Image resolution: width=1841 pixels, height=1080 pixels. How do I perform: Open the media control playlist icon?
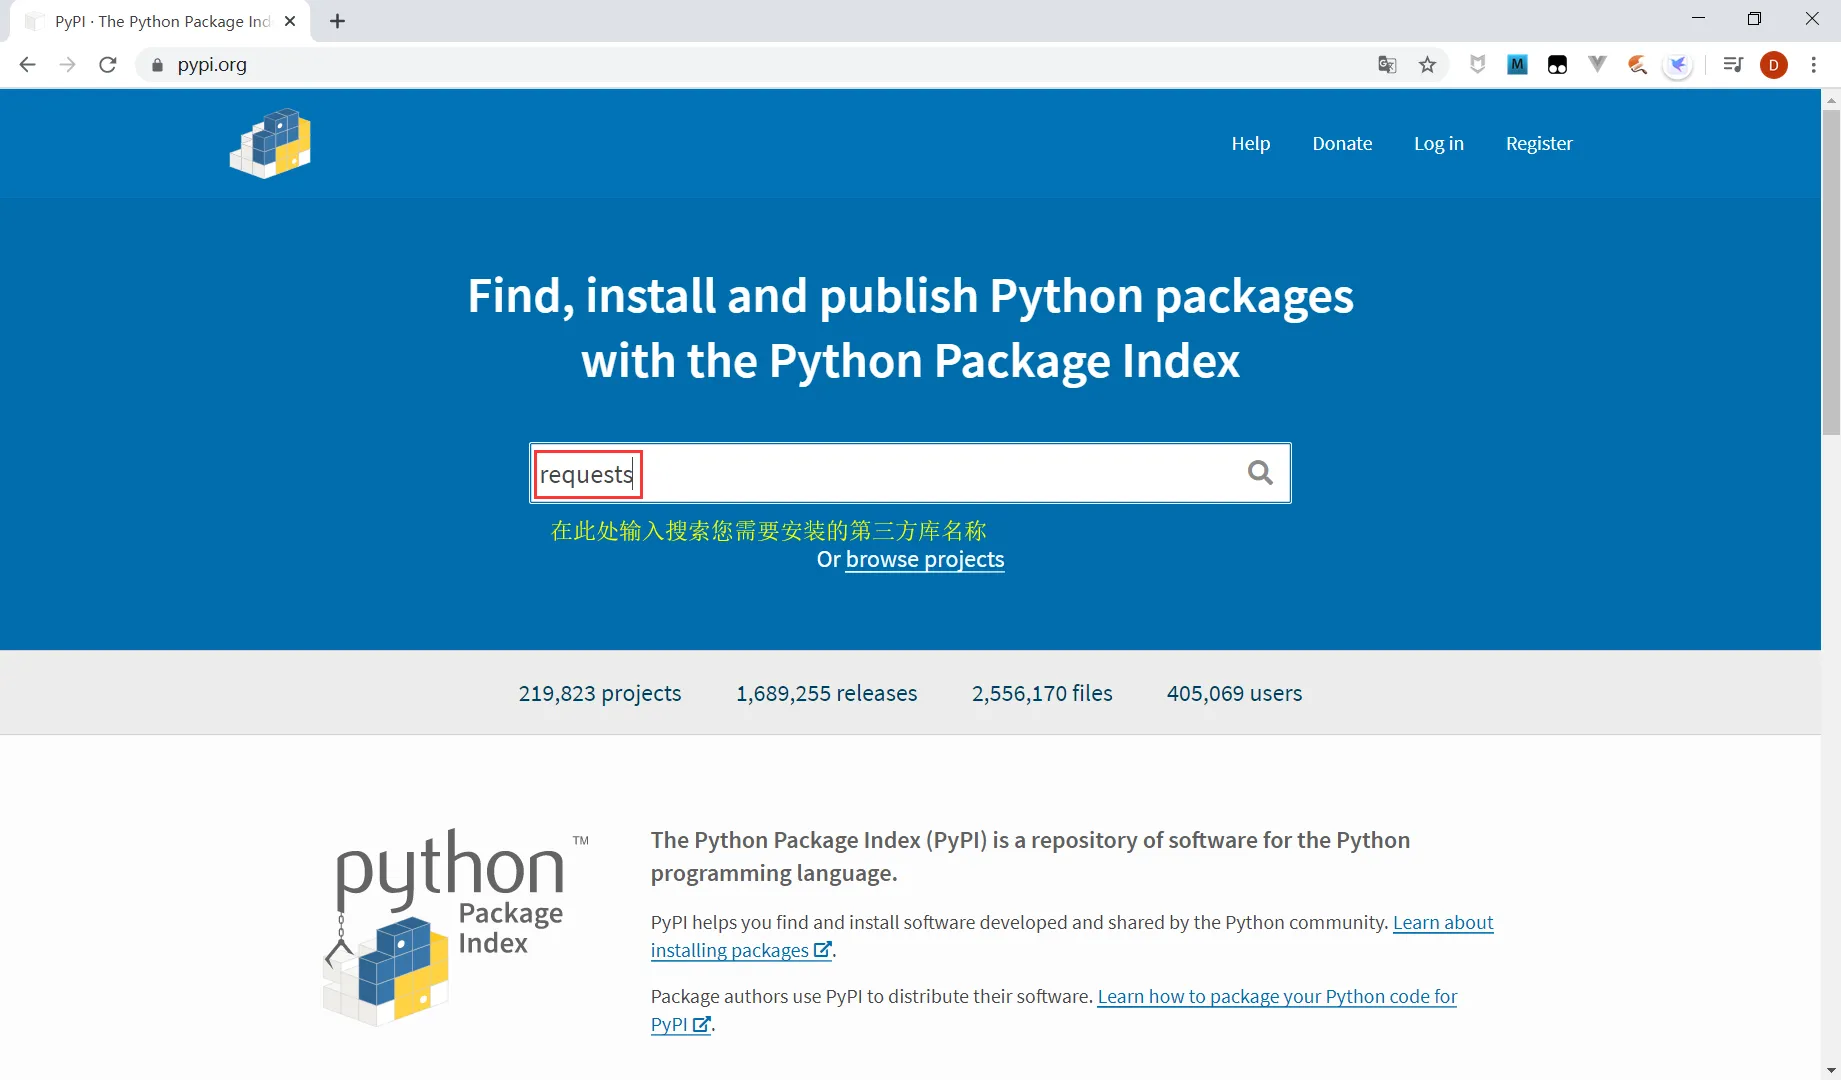(x=1733, y=65)
